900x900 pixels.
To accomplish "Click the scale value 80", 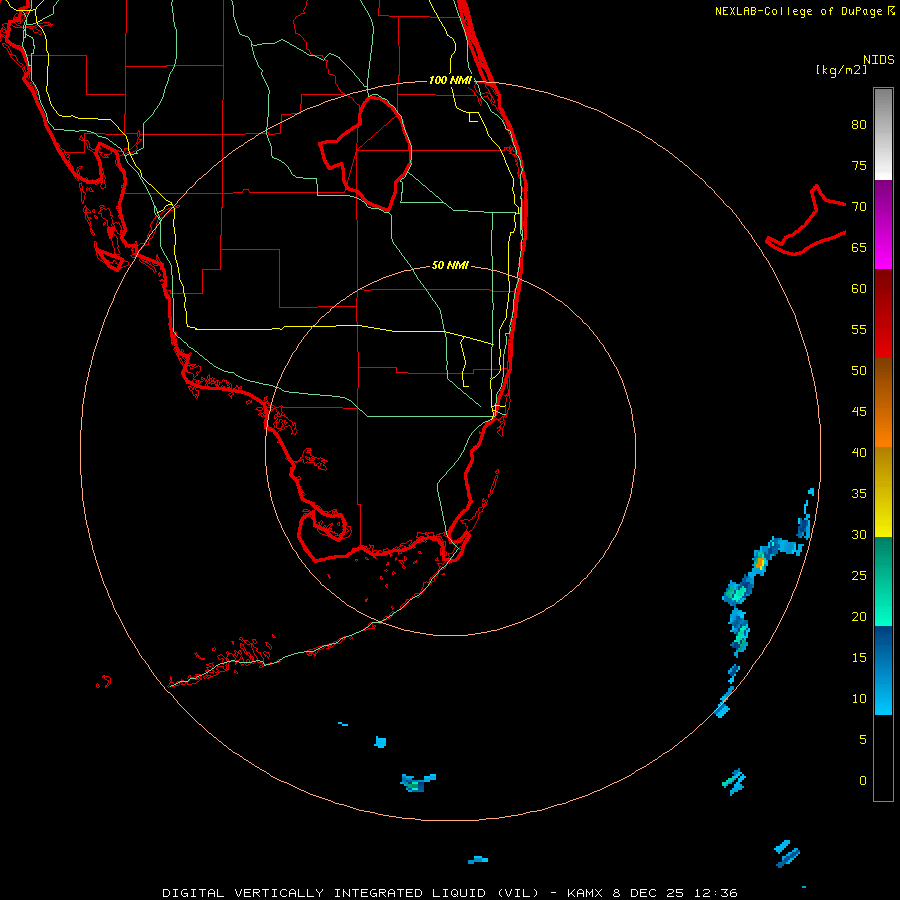I will point(859,125).
